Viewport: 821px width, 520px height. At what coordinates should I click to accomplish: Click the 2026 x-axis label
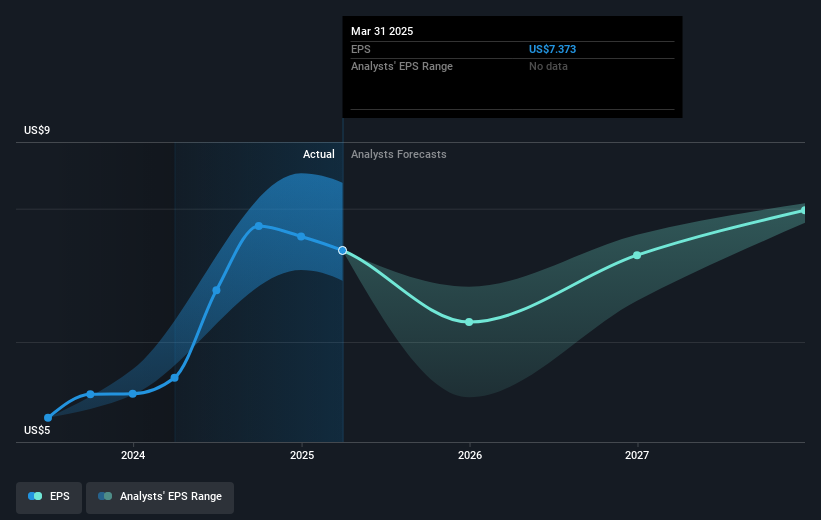(x=470, y=455)
